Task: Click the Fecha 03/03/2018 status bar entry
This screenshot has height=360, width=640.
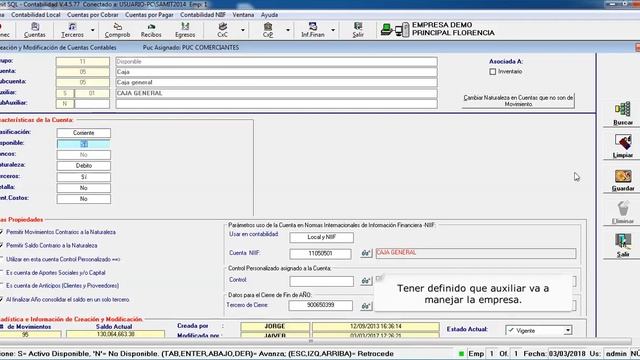Action: pos(554,353)
